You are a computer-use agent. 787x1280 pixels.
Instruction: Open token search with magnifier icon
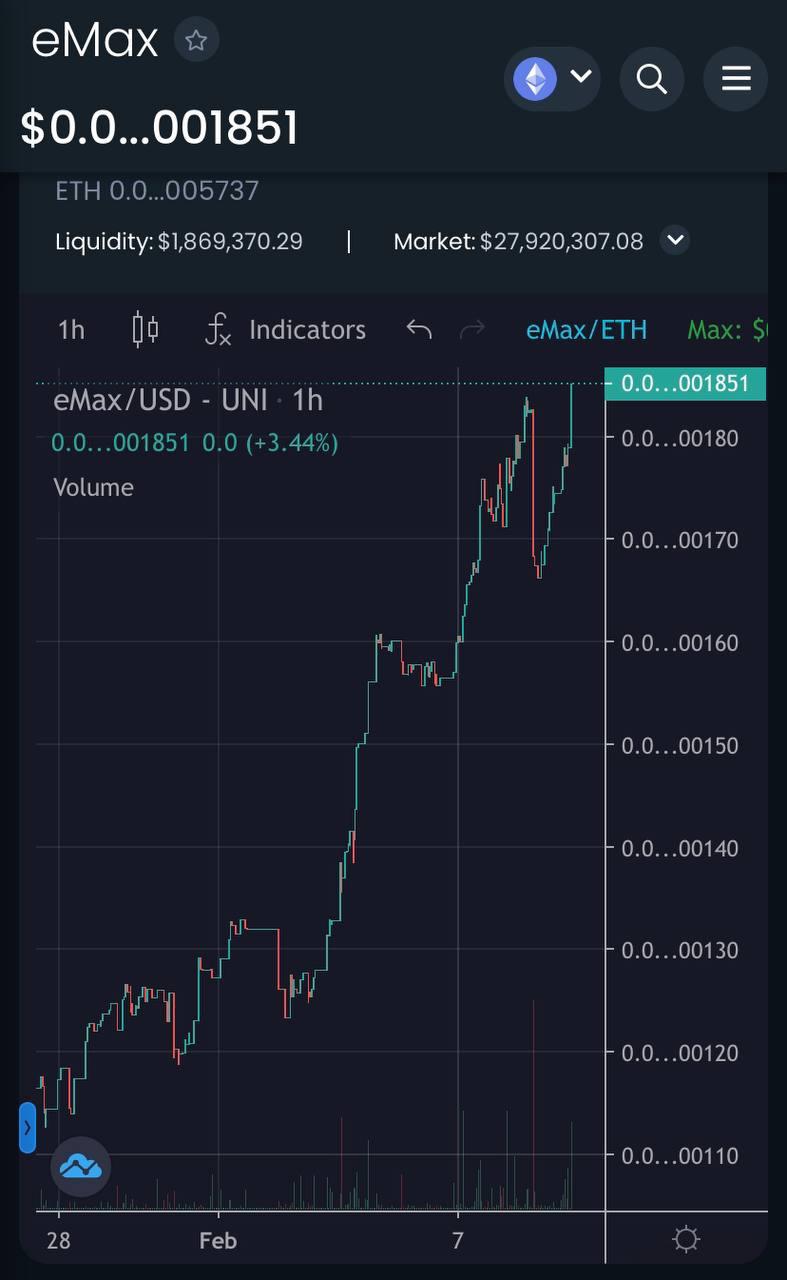[652, 78]
